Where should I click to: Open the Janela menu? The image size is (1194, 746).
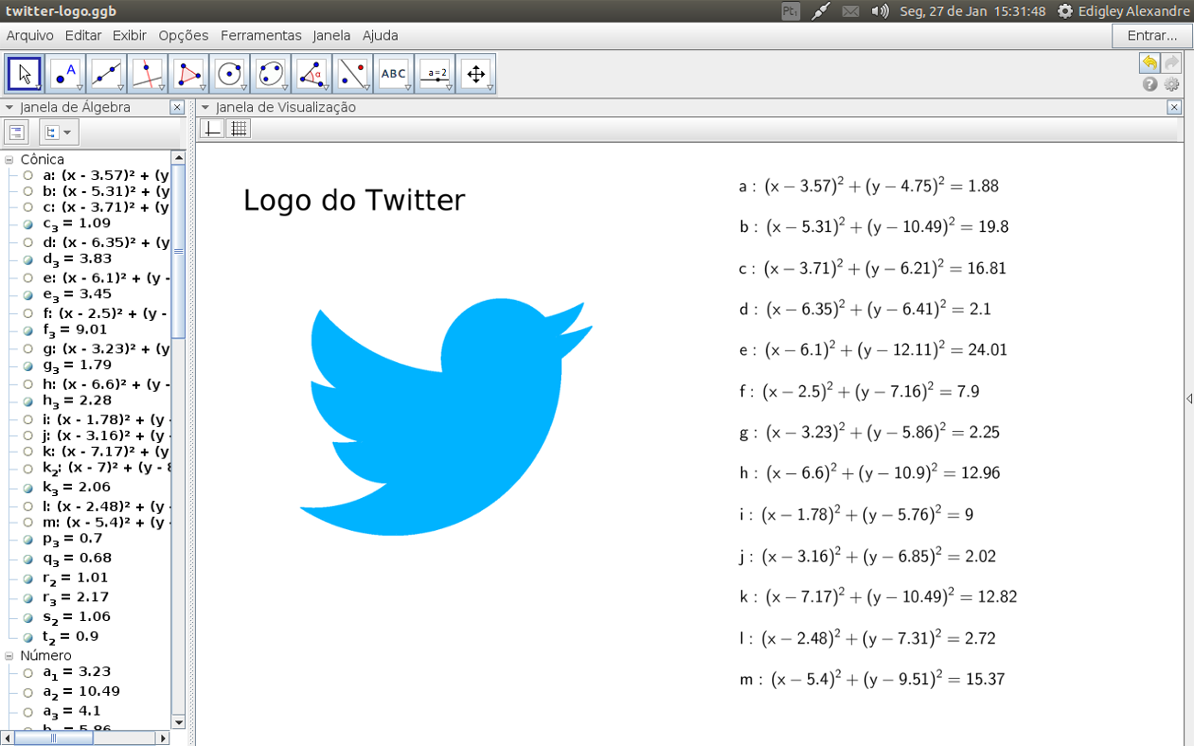coord(331,36)
